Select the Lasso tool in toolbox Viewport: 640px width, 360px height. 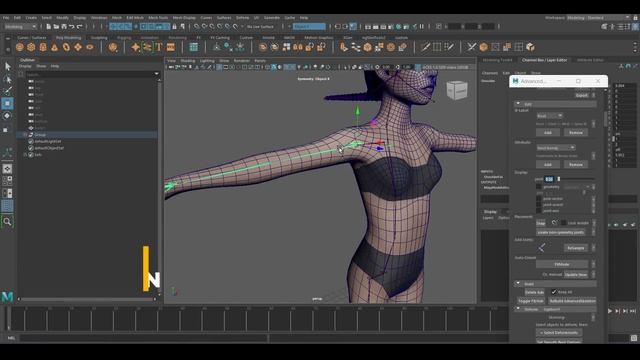point(7,79)
